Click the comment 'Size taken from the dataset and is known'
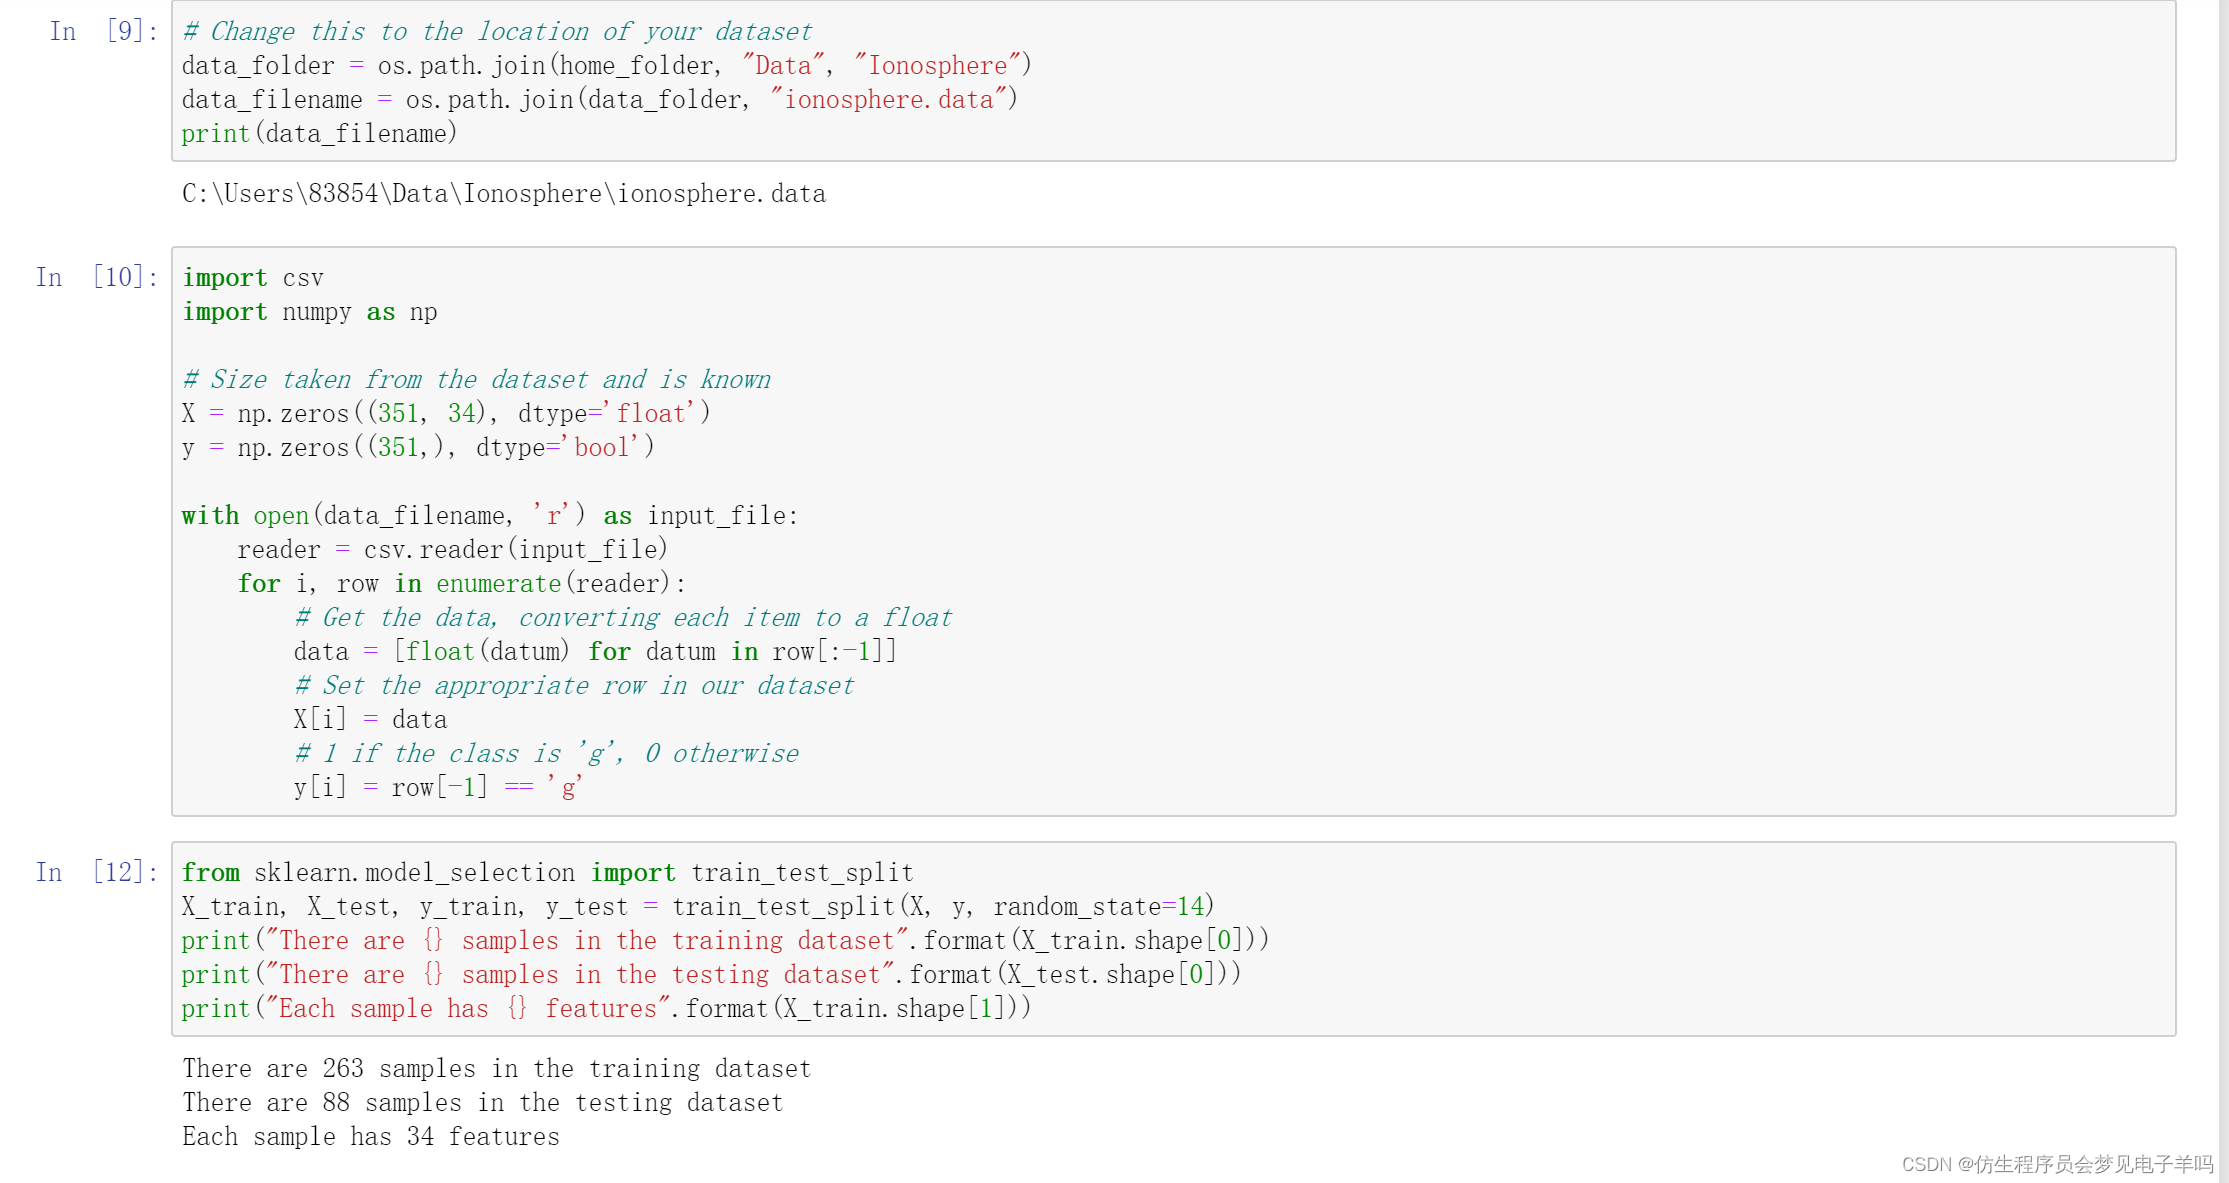Image resolution: width=2229 pixels, height=1183 pixels. point(476,379)
